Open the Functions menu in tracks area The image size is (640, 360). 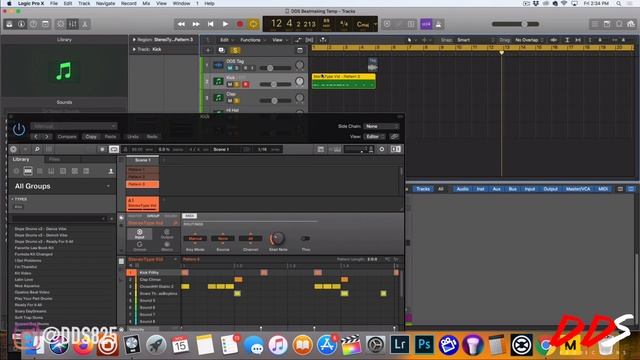(250, 40)
